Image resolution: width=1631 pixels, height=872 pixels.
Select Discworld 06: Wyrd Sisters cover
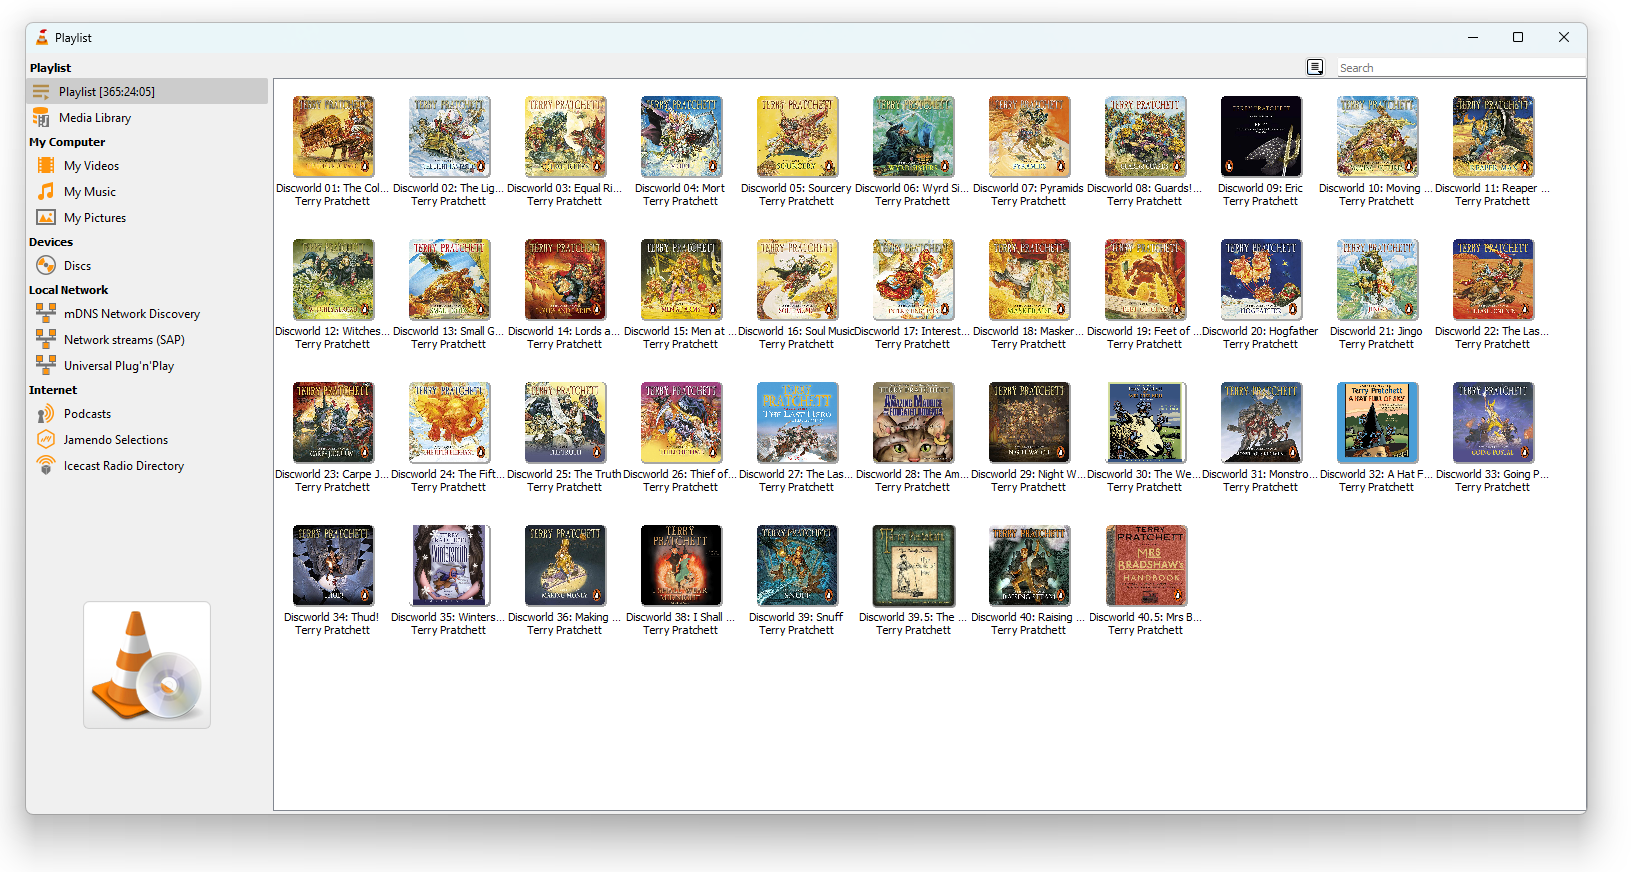pyautogui.click(x=913, y=137)
